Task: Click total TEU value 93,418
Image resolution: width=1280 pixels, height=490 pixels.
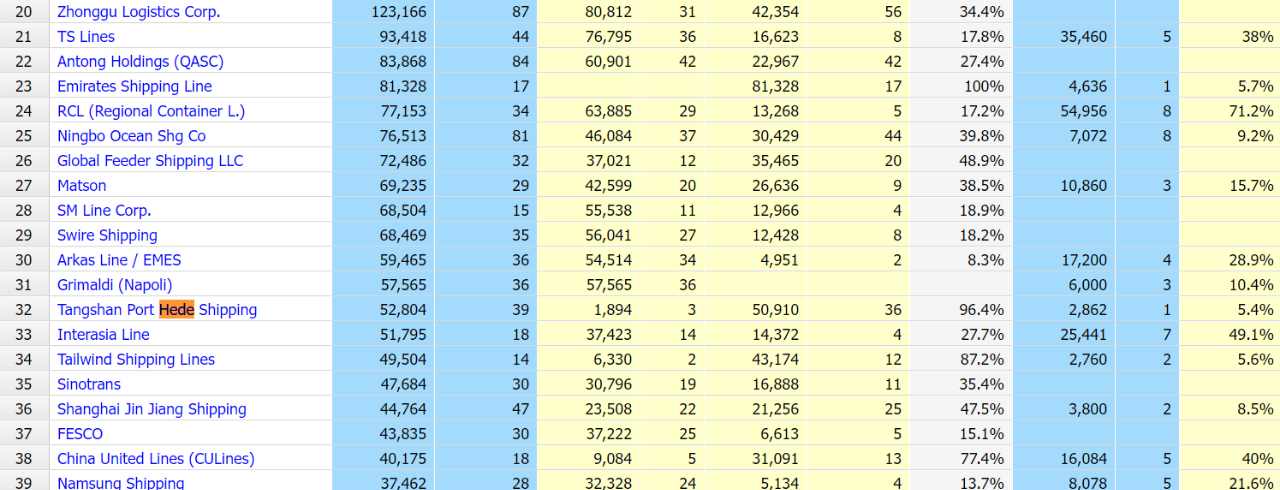Action: [x=402, y=37]
